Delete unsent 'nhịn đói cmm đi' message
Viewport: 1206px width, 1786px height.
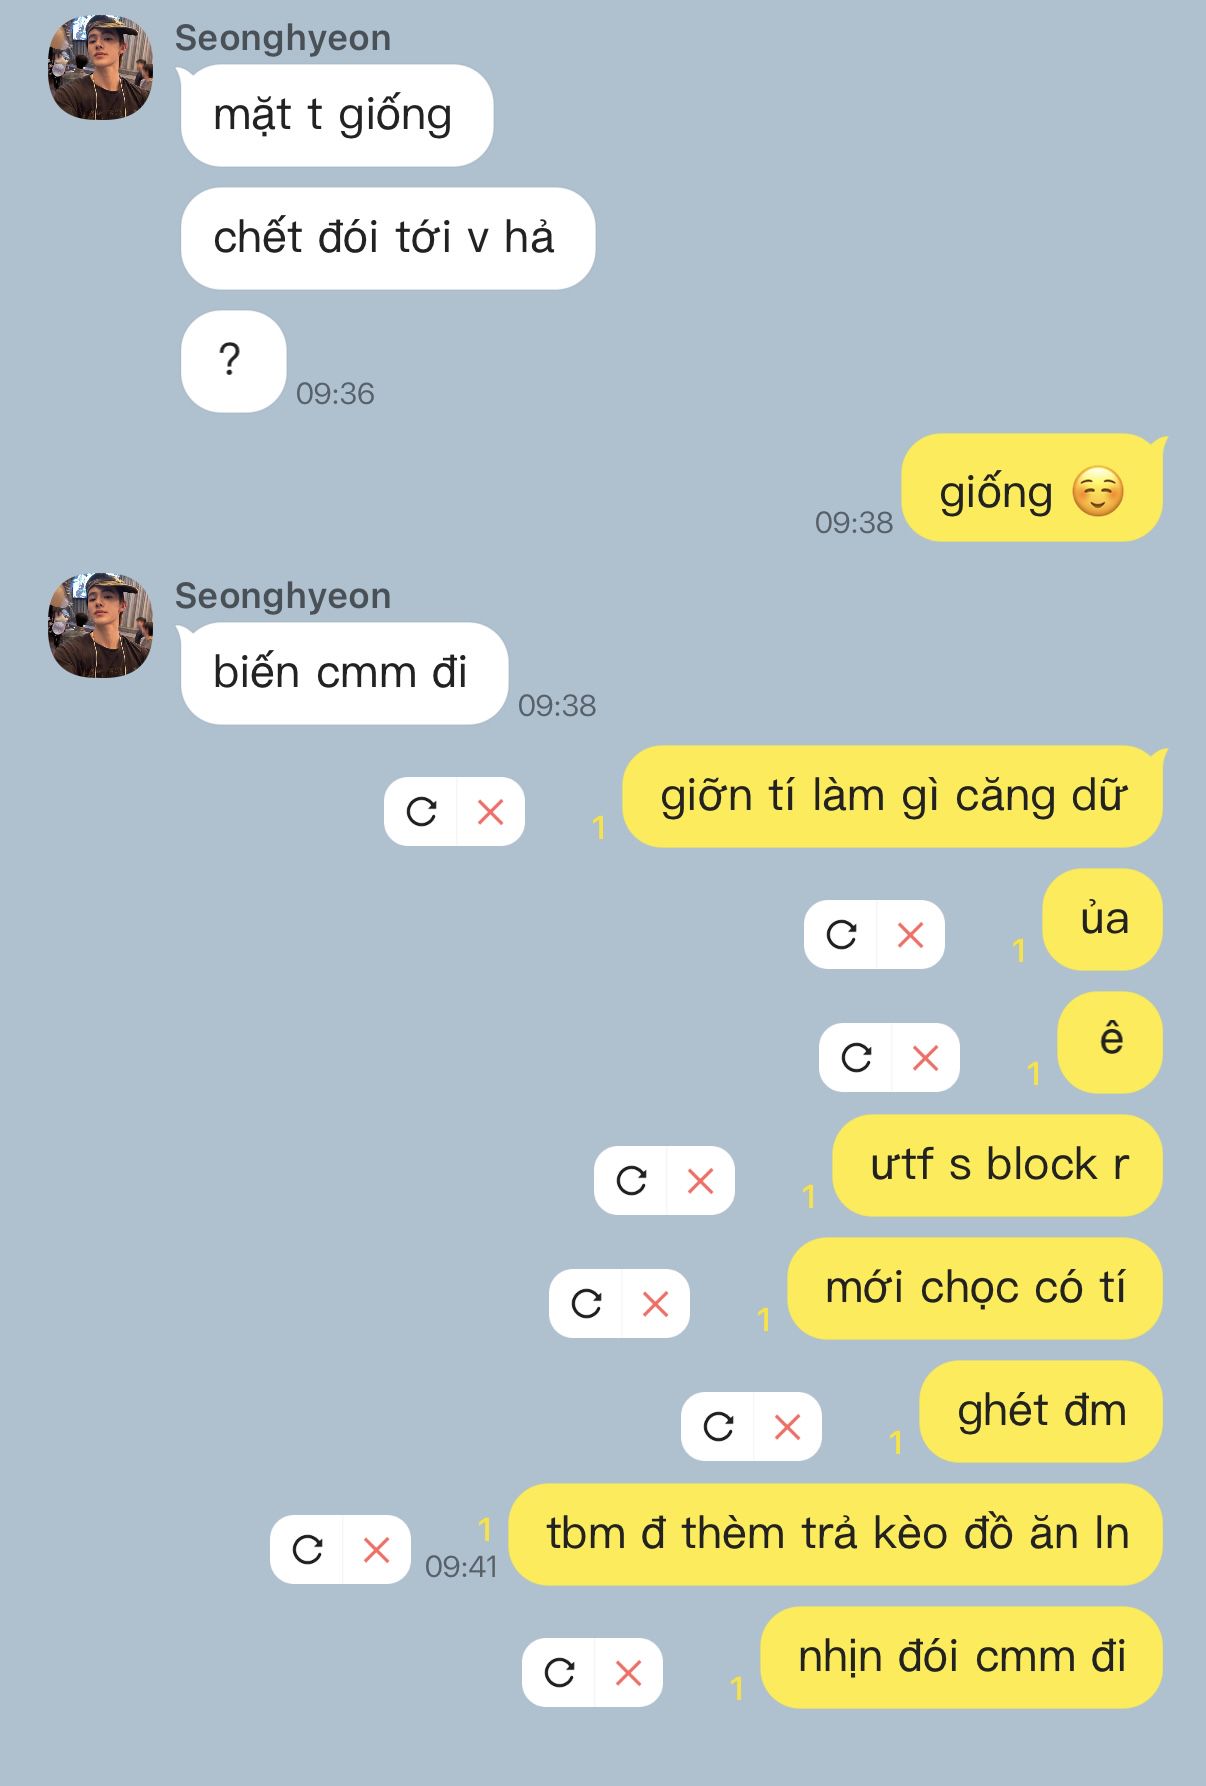[628, 1672]
